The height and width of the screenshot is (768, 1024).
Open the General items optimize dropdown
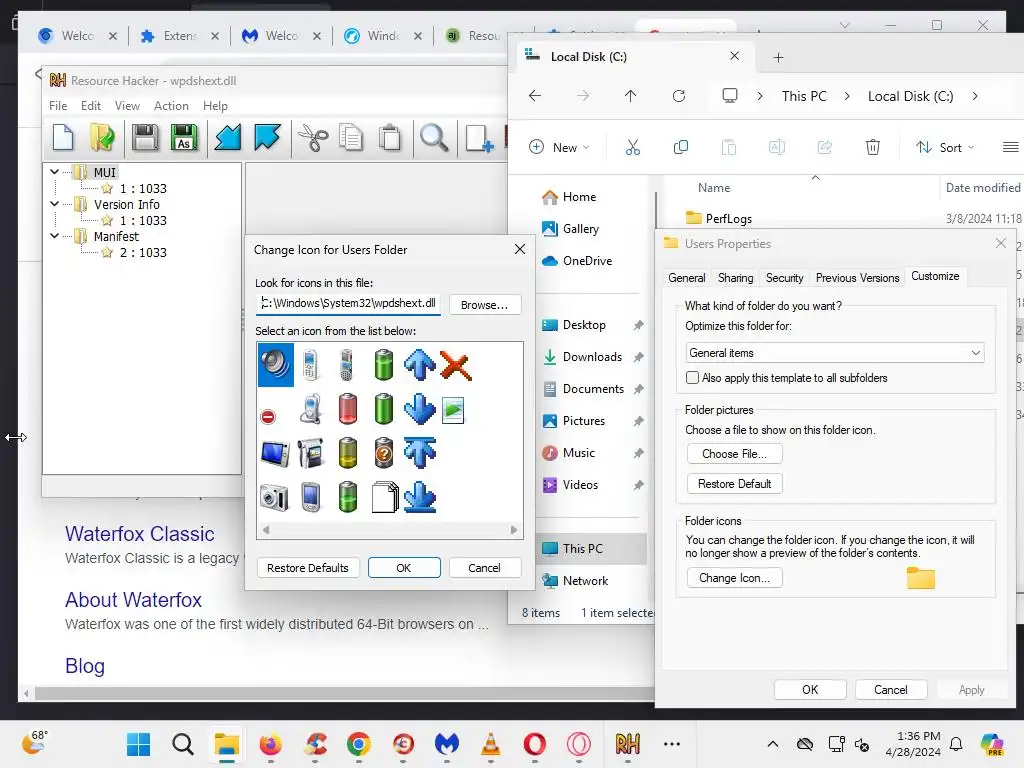[x=835, y=353]
